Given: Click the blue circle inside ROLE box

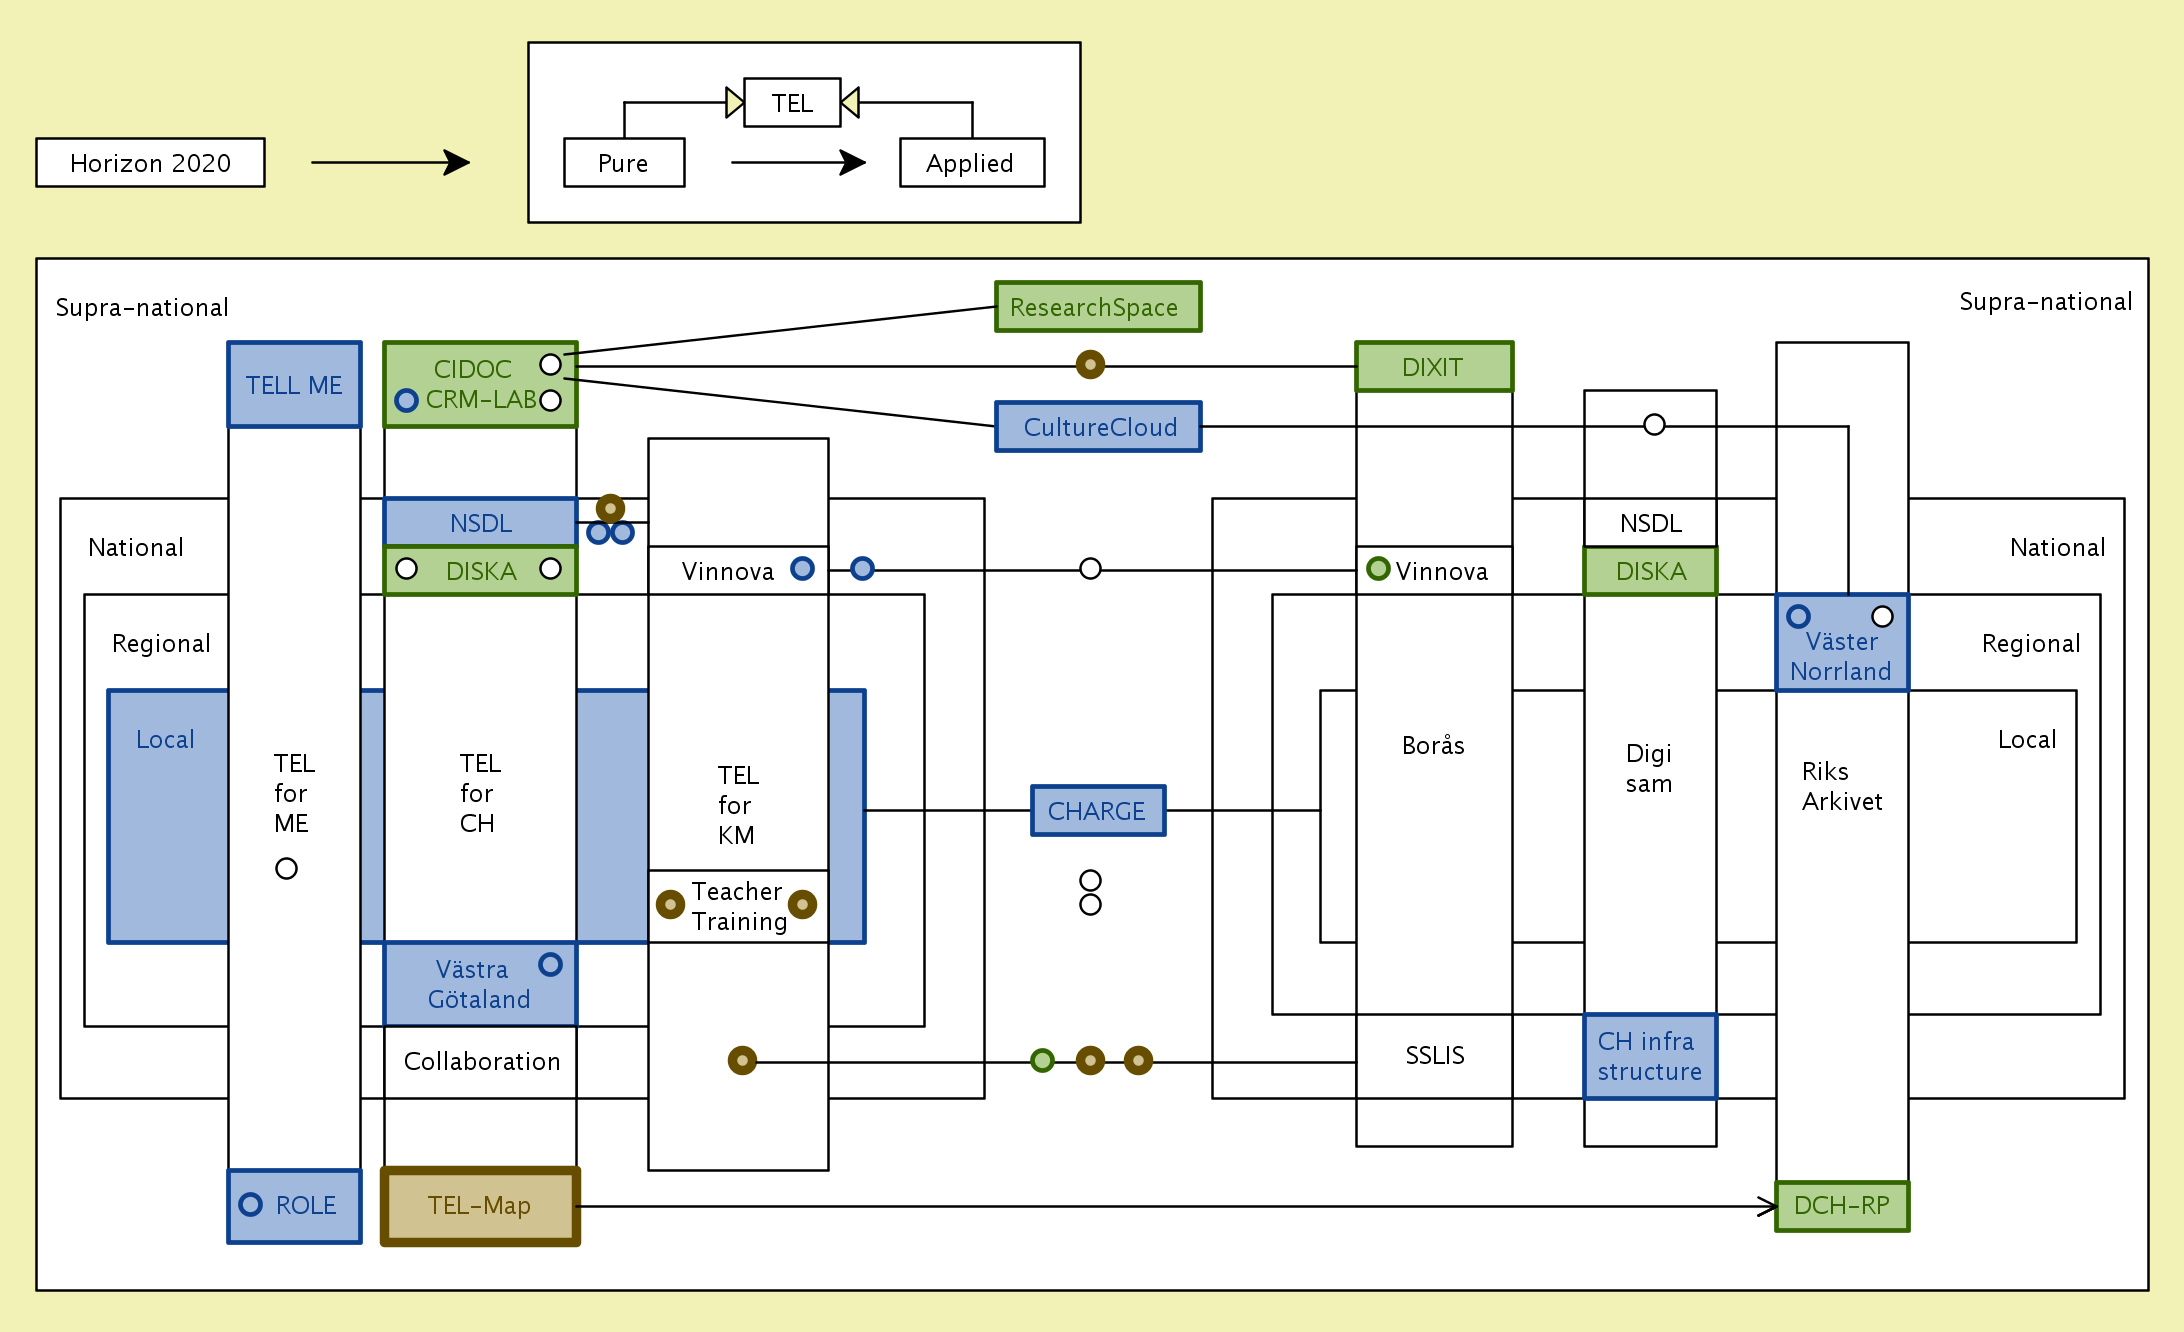Looking at the screenshot, I should pos(251,1204).
